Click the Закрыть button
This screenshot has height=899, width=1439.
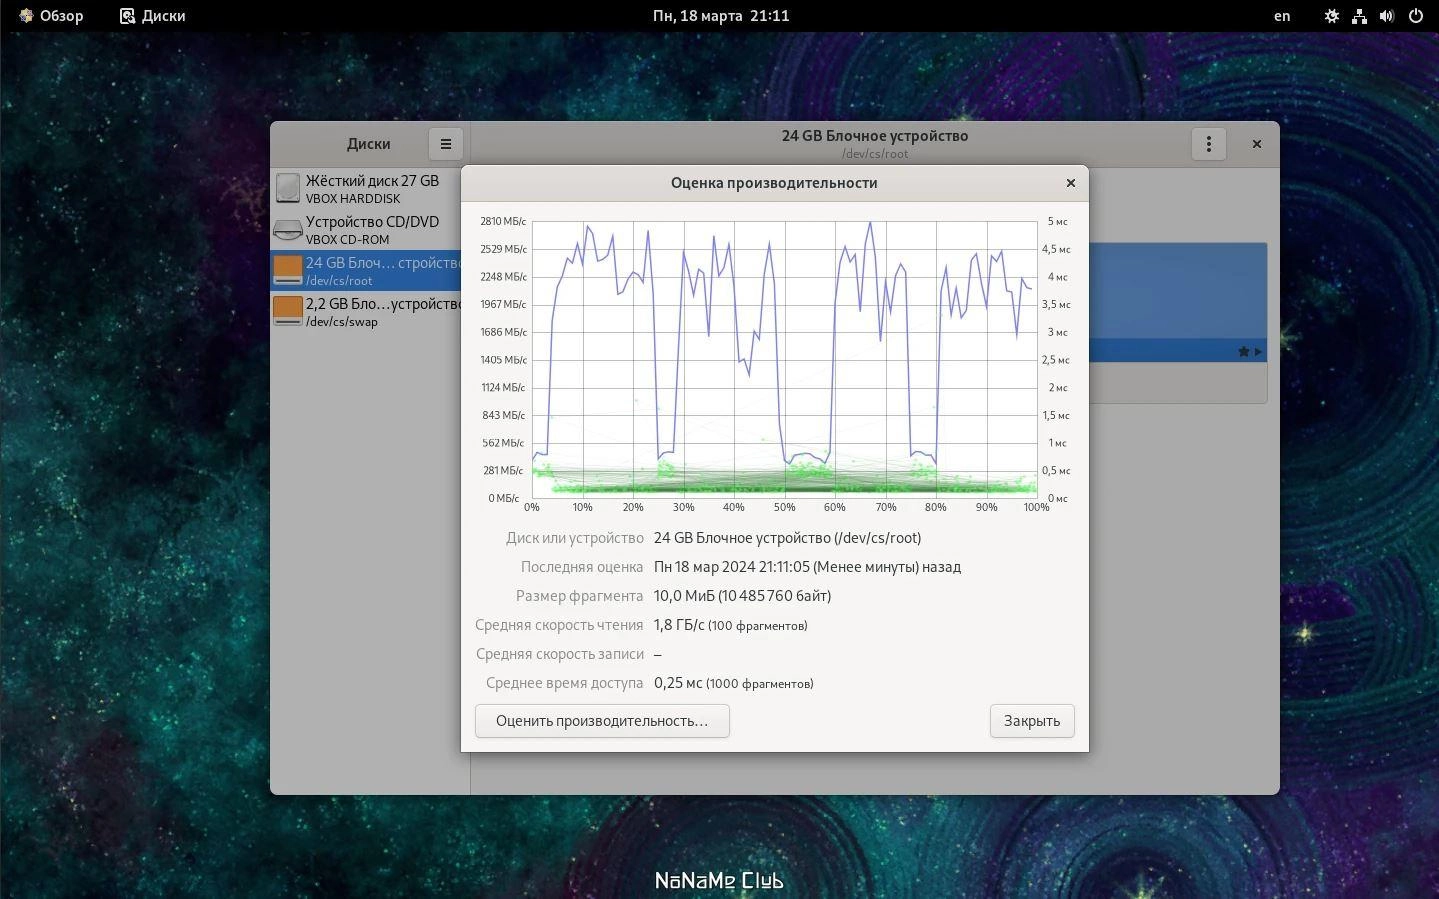(x=1032, y=721)
